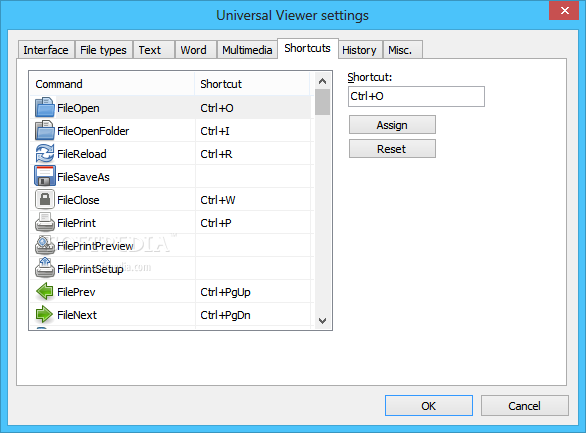Select the FileReload command name

(82, 154)
